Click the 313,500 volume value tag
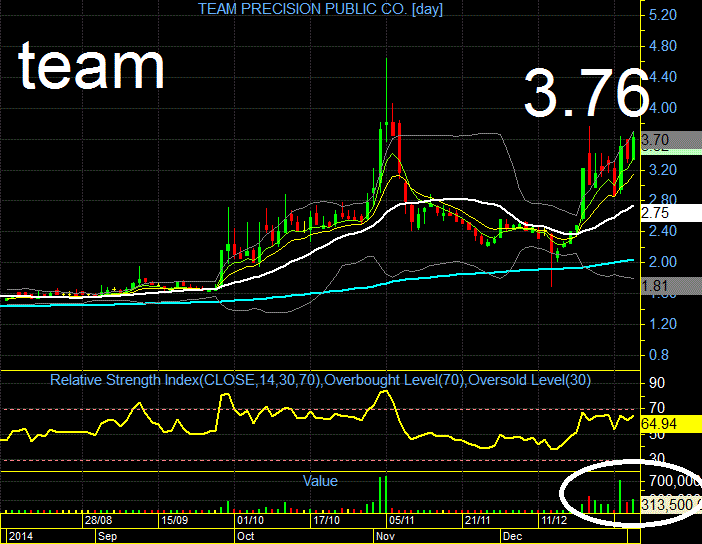This screenshot has height=544, width=702. tap(671, 505)
